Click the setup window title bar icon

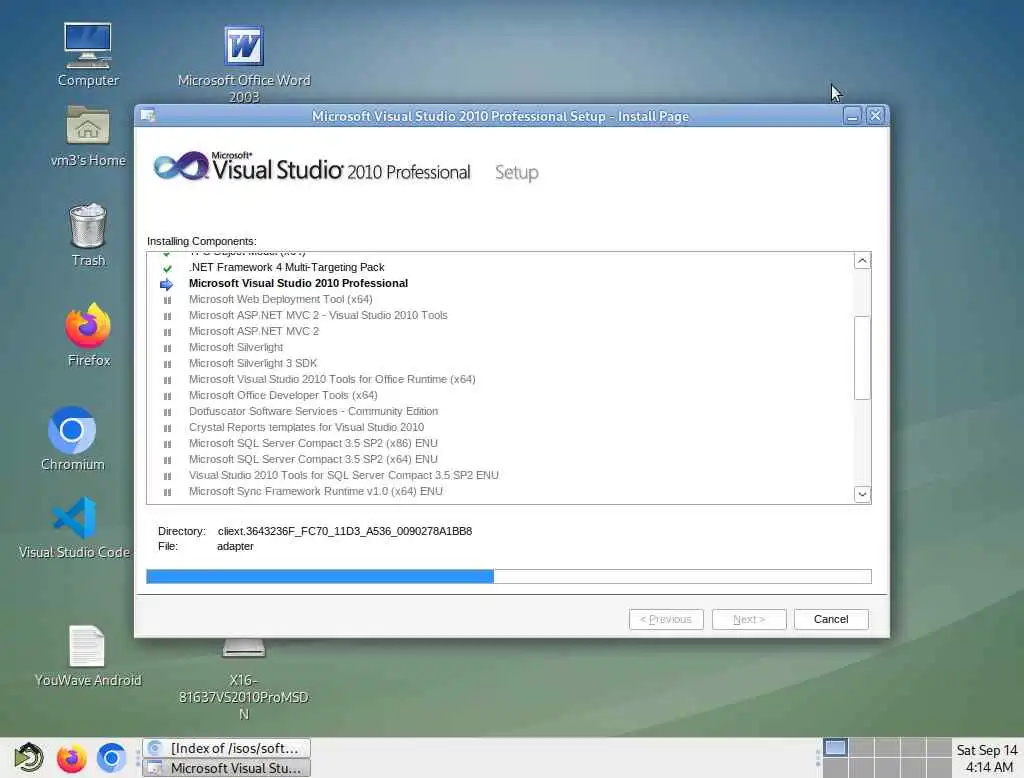pyautogui.click(x=148, y=116)
